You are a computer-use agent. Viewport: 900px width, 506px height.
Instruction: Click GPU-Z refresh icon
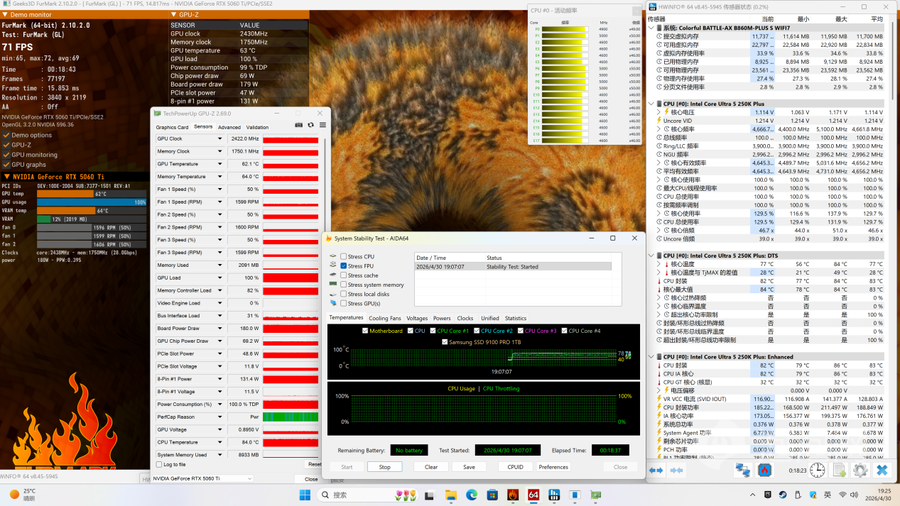[x=311, y=125]
